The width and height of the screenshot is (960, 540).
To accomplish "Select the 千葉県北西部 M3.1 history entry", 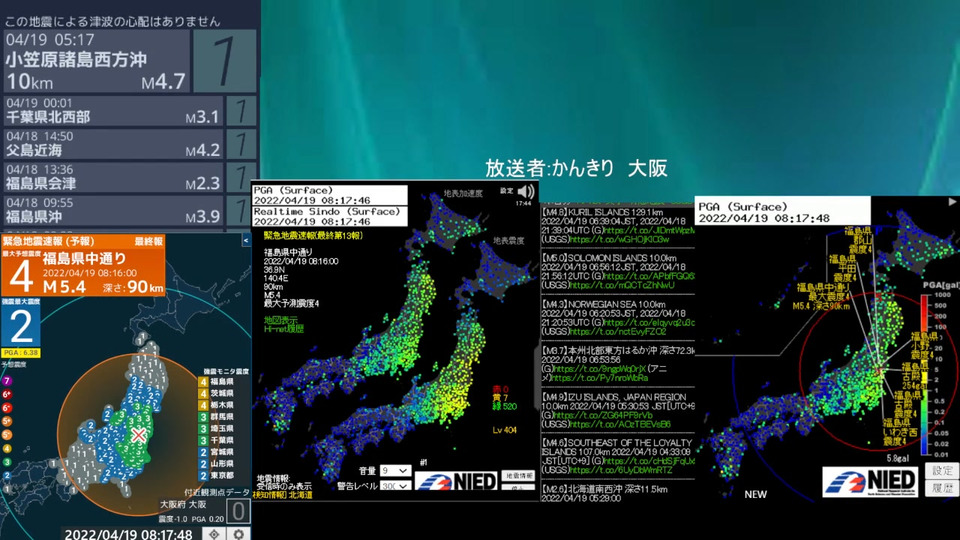I will [x=113, y=111].
